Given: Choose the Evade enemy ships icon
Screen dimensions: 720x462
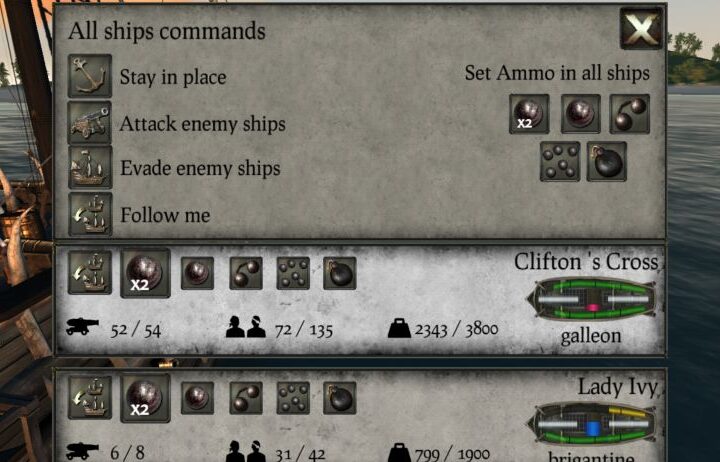Looking at the screenshot, I should coord(90,168).
